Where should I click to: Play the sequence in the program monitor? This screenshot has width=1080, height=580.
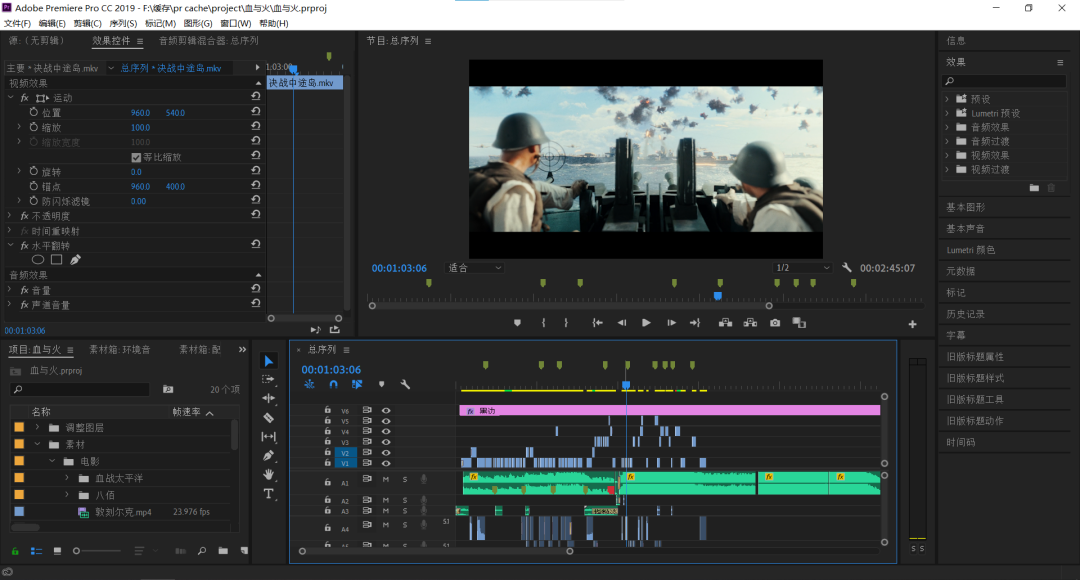click(646, 323)
